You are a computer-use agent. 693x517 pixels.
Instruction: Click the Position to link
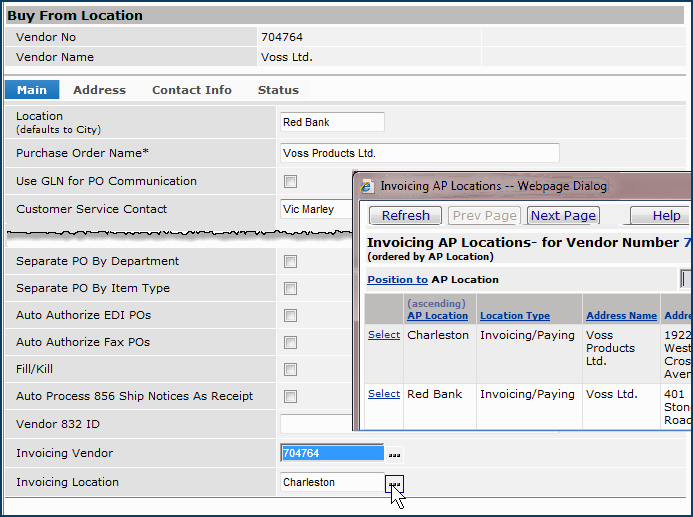click(397, 280)
